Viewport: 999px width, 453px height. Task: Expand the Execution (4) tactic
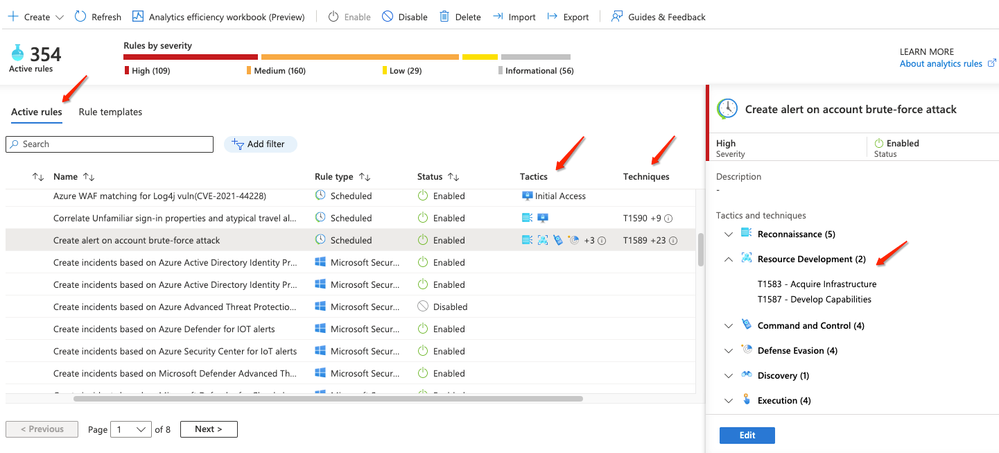coord(729,401)
